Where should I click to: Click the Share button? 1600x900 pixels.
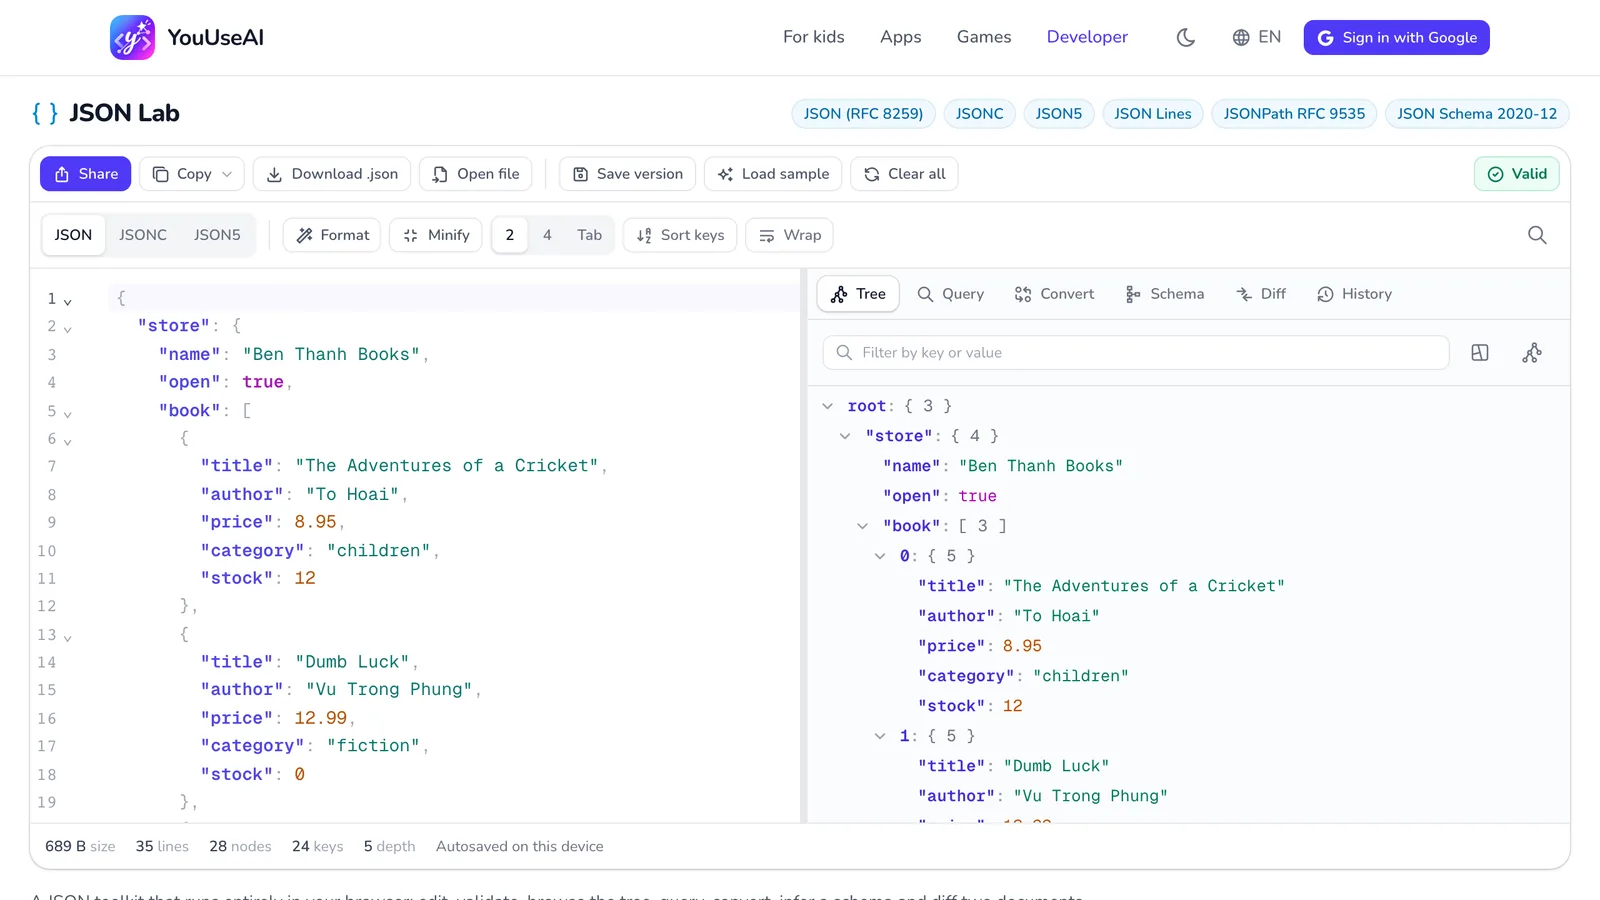(x=86, y=174)
